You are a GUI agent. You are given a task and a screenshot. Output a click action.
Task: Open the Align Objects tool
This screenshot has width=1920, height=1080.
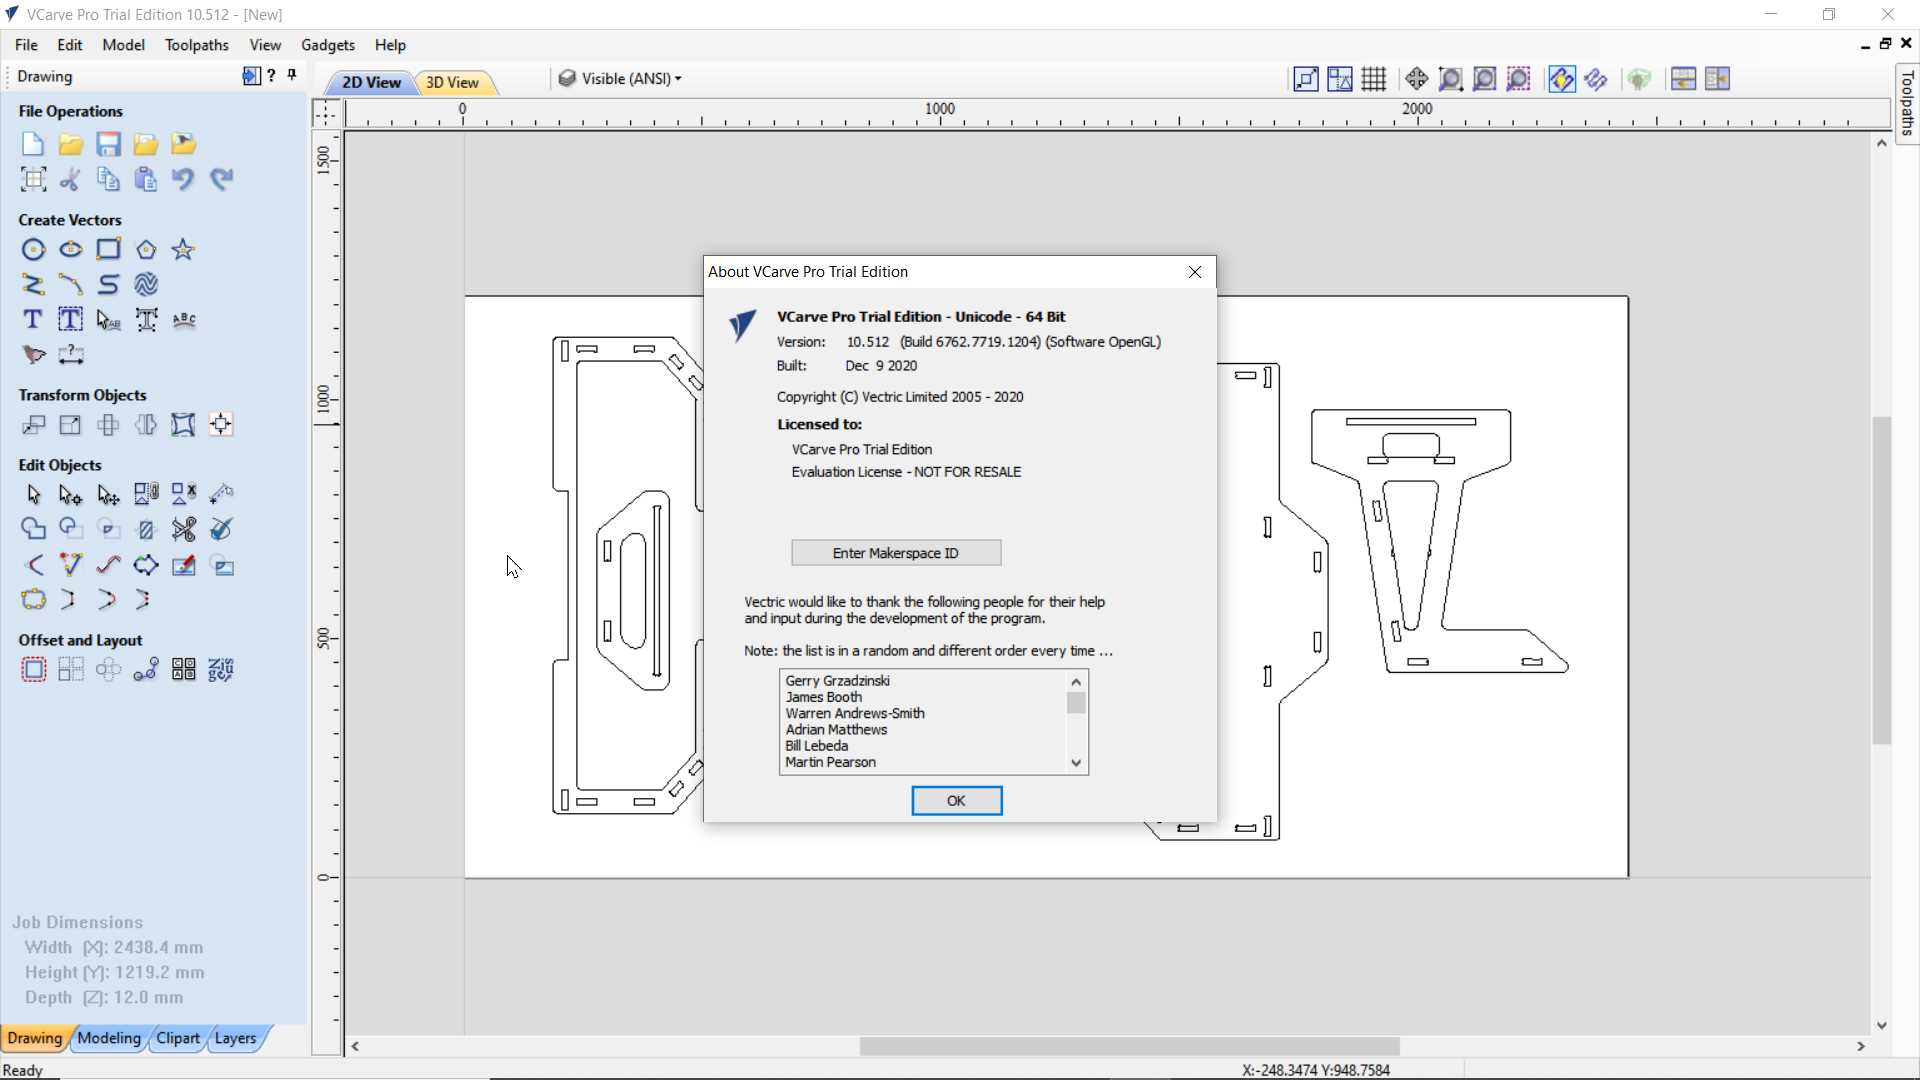click(221, 425)
